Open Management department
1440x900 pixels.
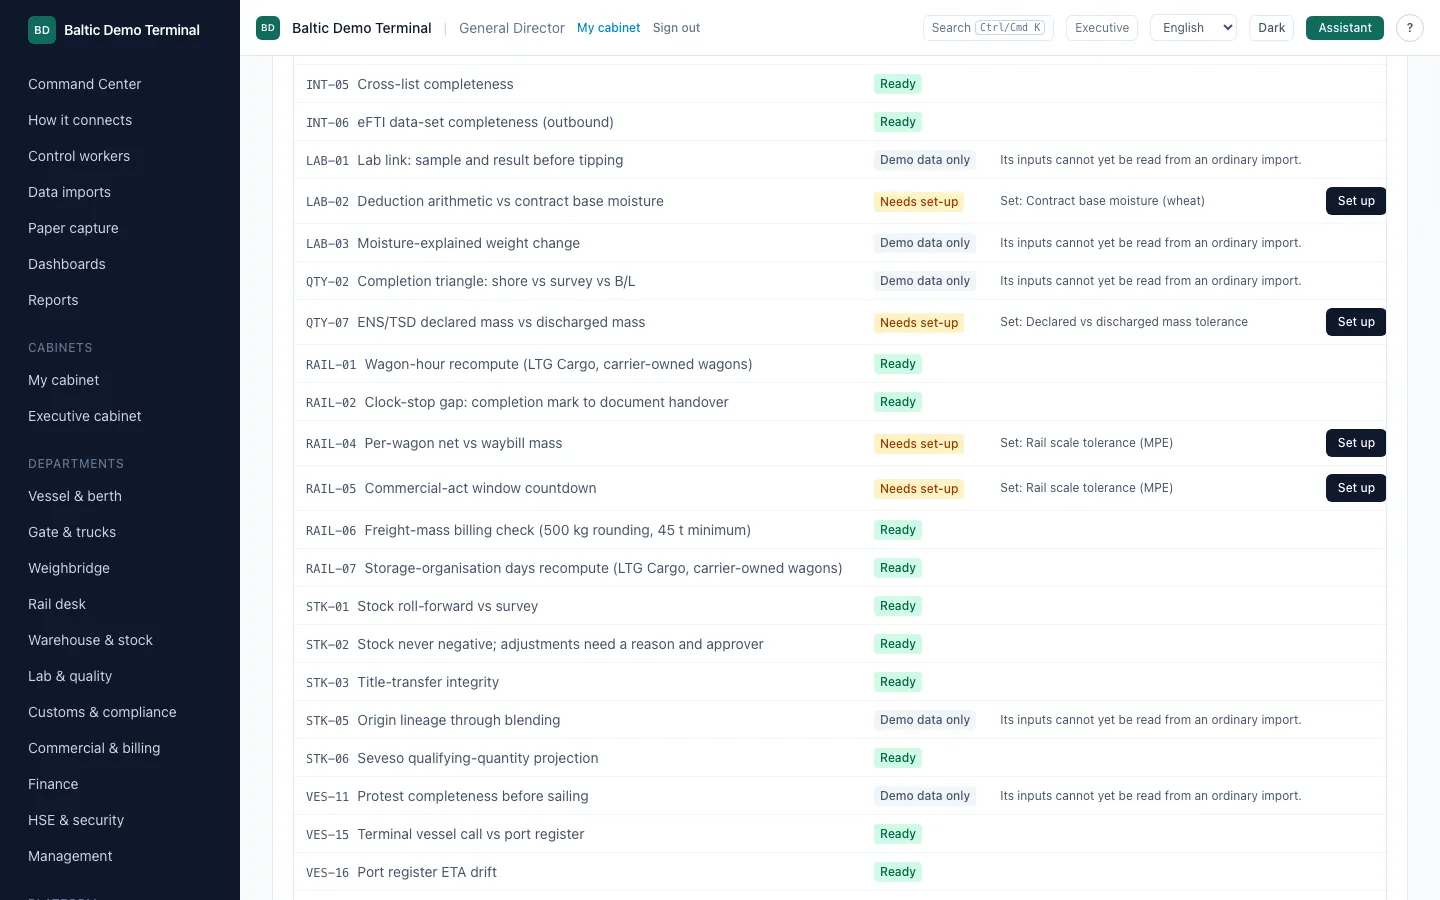(x=70, y=856)
